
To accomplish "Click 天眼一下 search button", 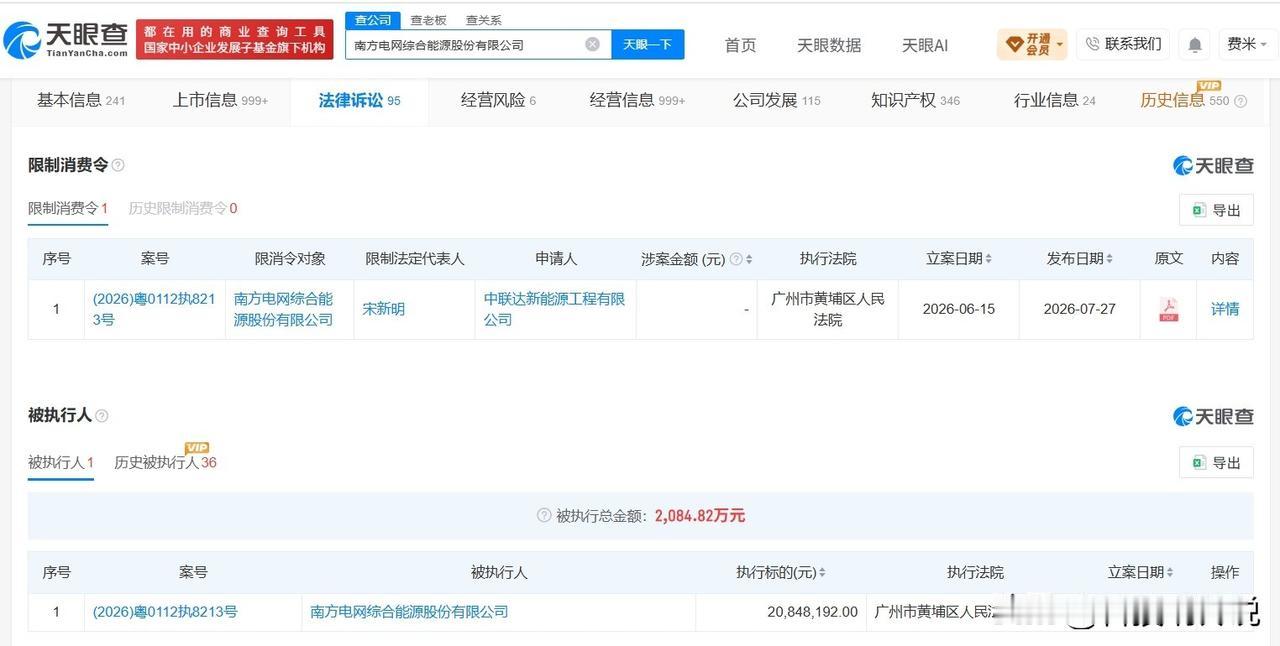I will [x=647, y=44].
